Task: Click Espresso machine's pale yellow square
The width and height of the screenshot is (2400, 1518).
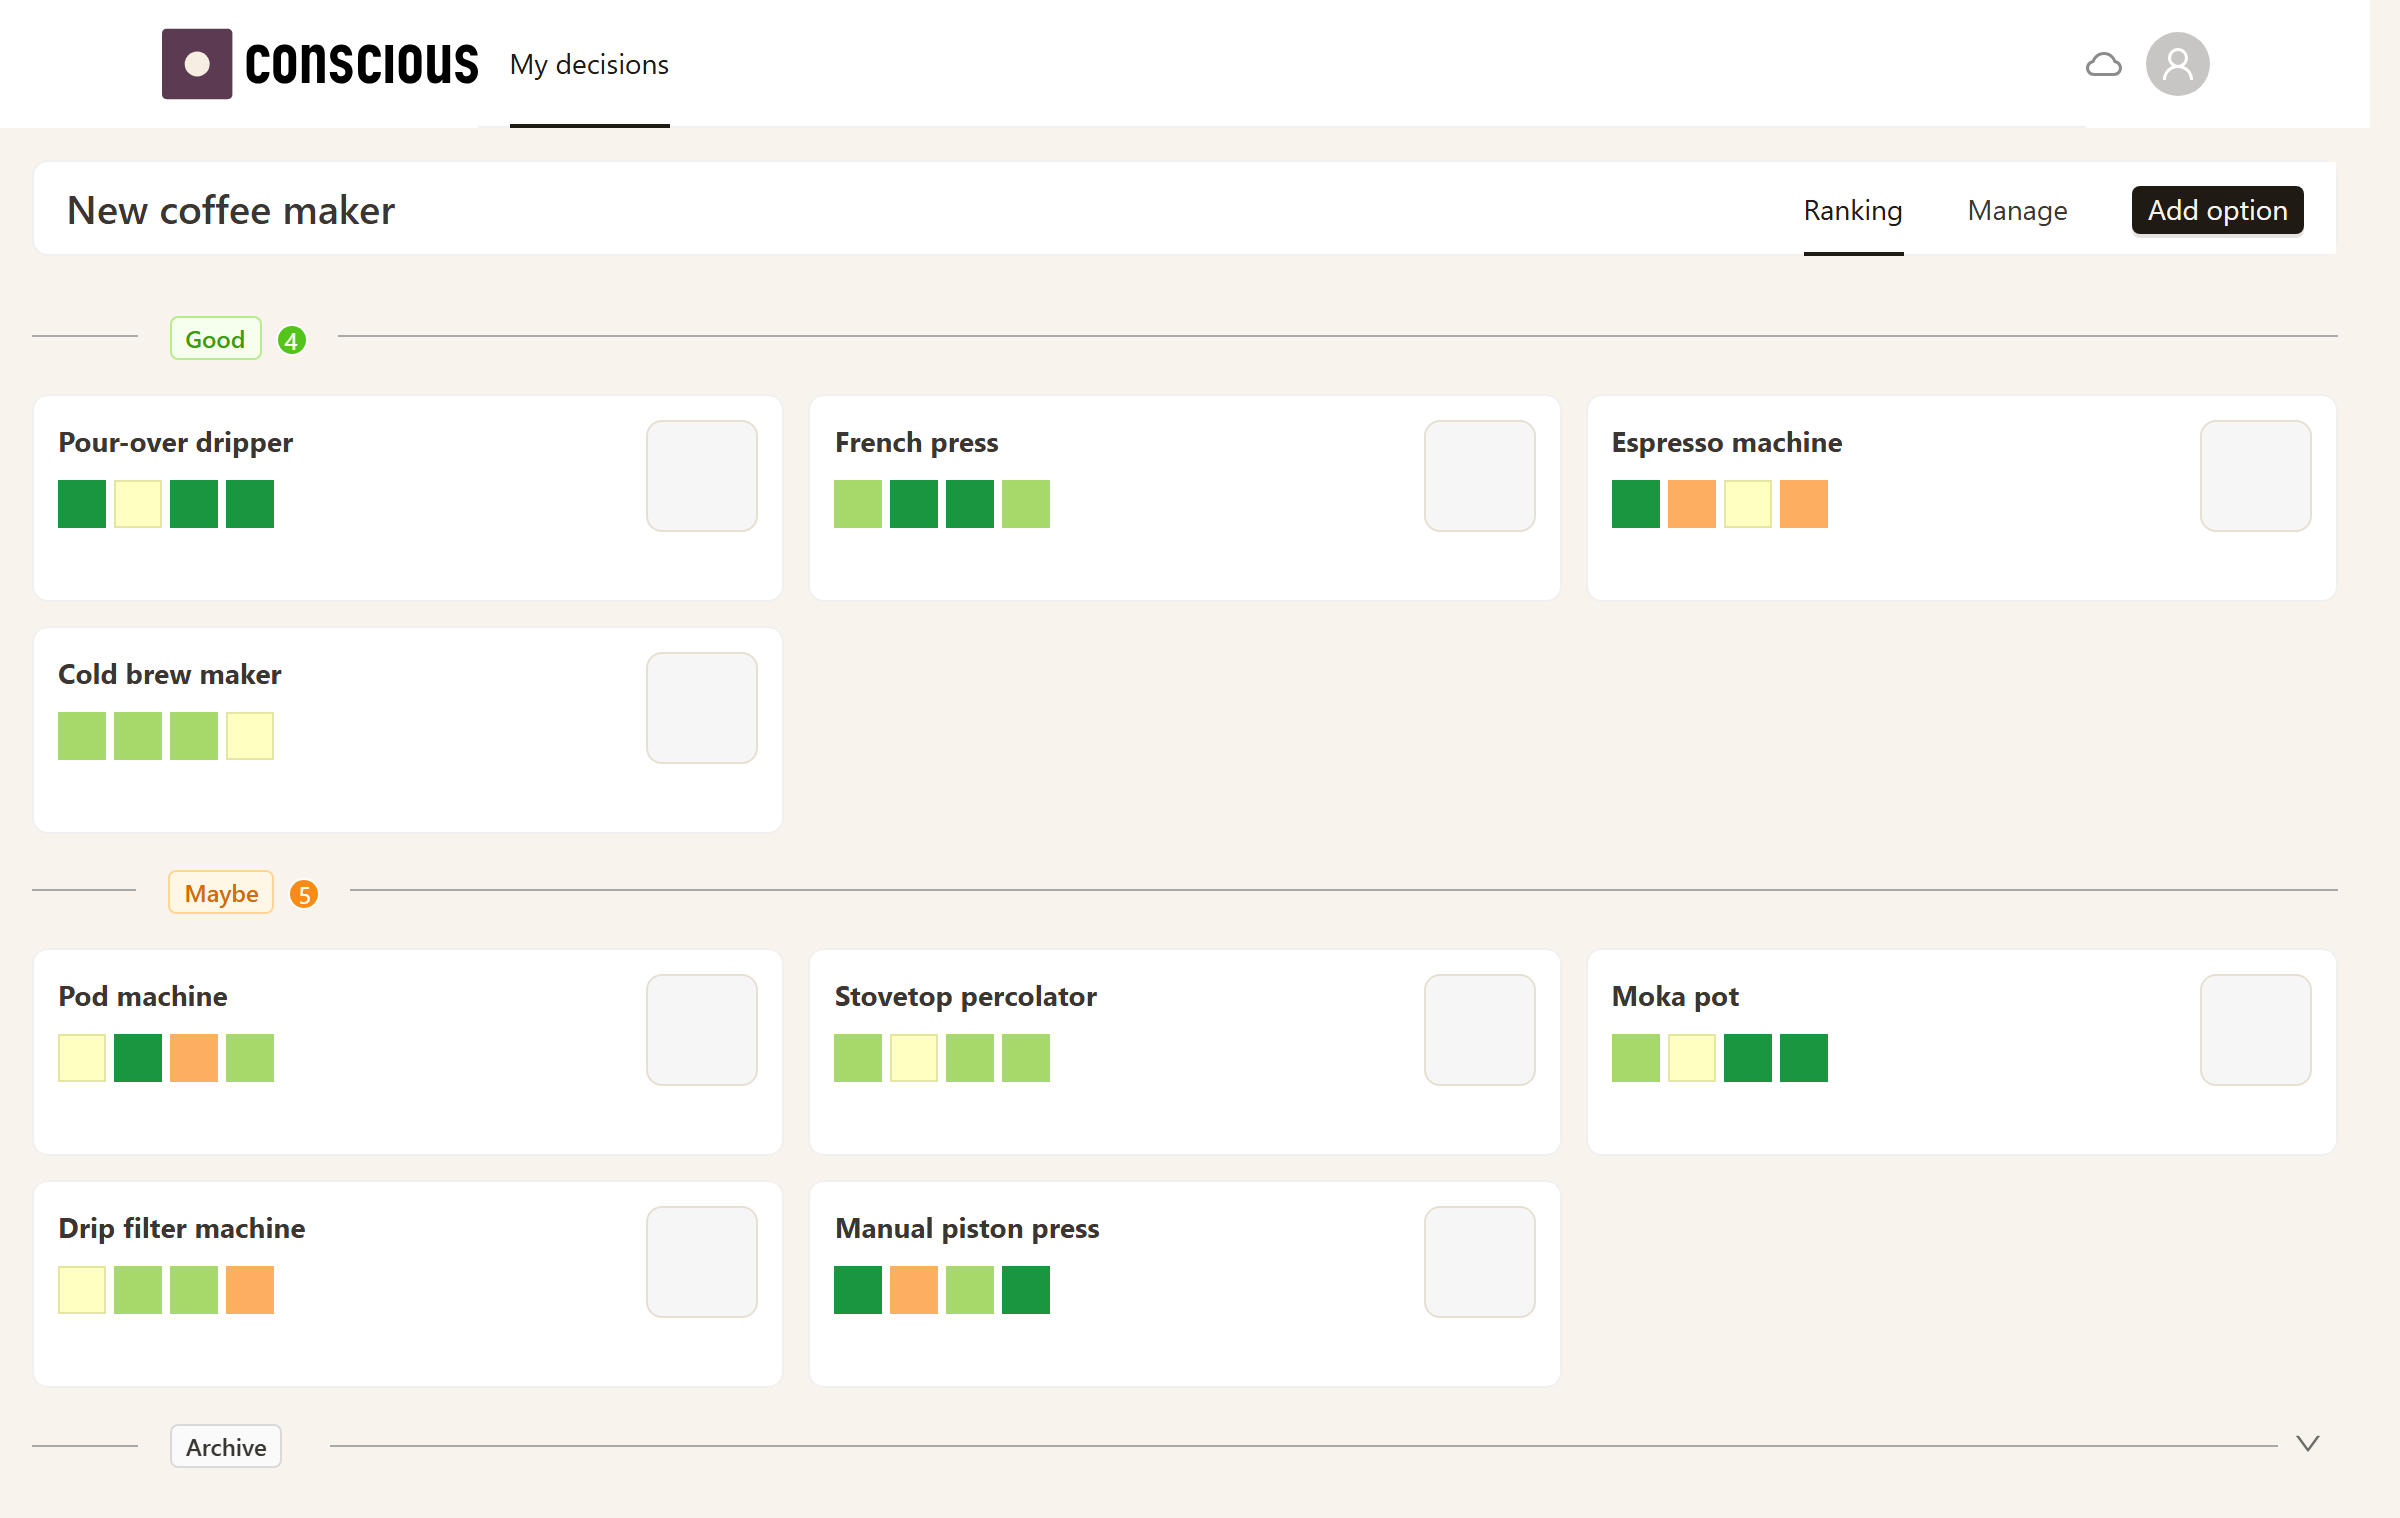Action: click(1748, 504)
